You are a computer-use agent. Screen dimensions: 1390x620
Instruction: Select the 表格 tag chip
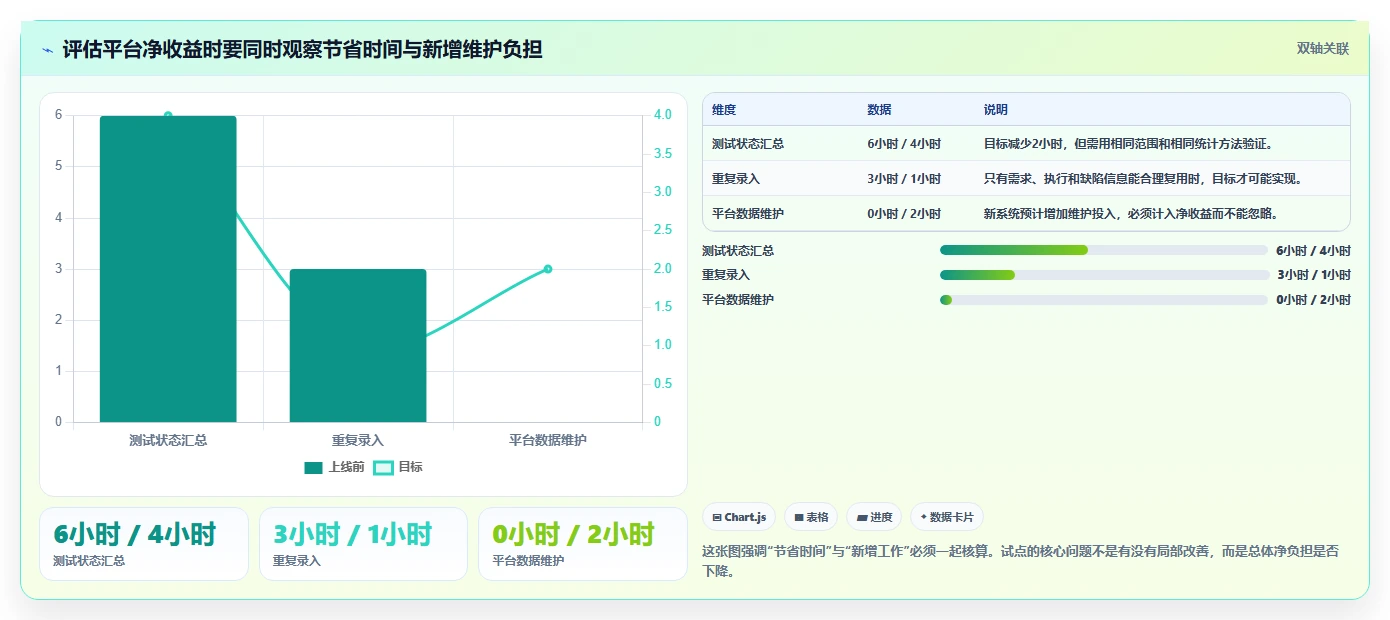pos(811,517)
